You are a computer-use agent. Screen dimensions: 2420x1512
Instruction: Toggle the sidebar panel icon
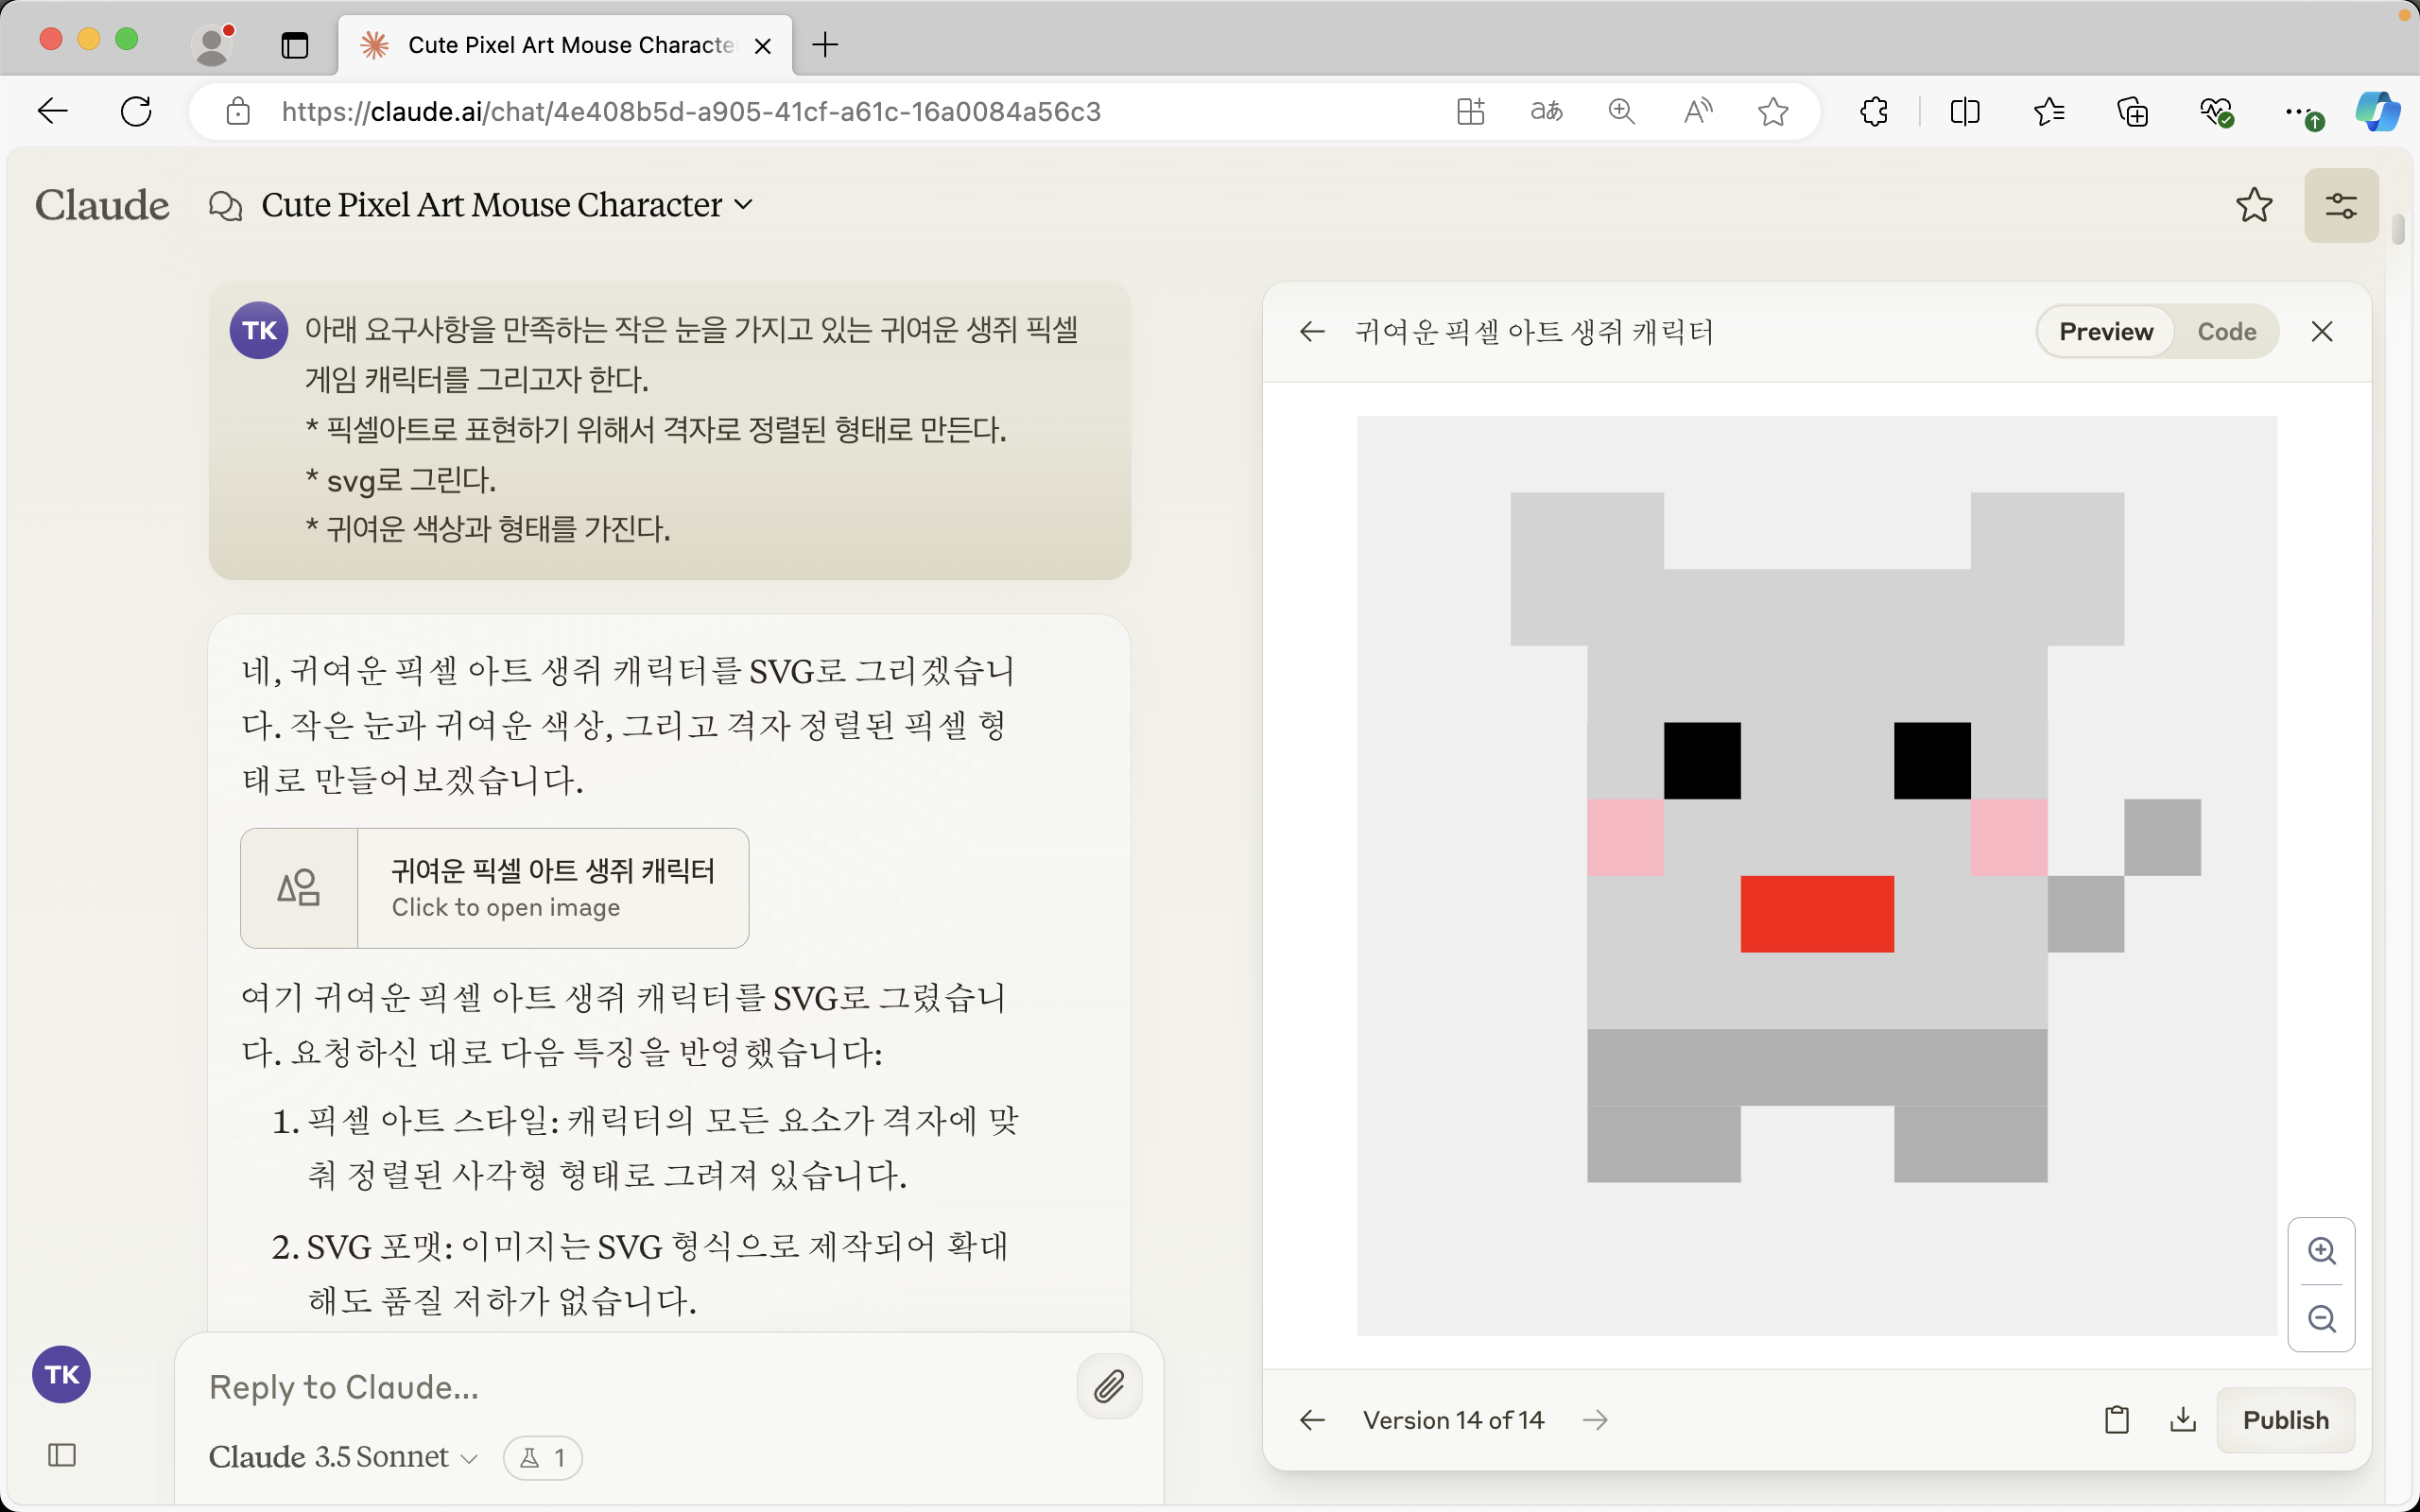point(62,1455)
